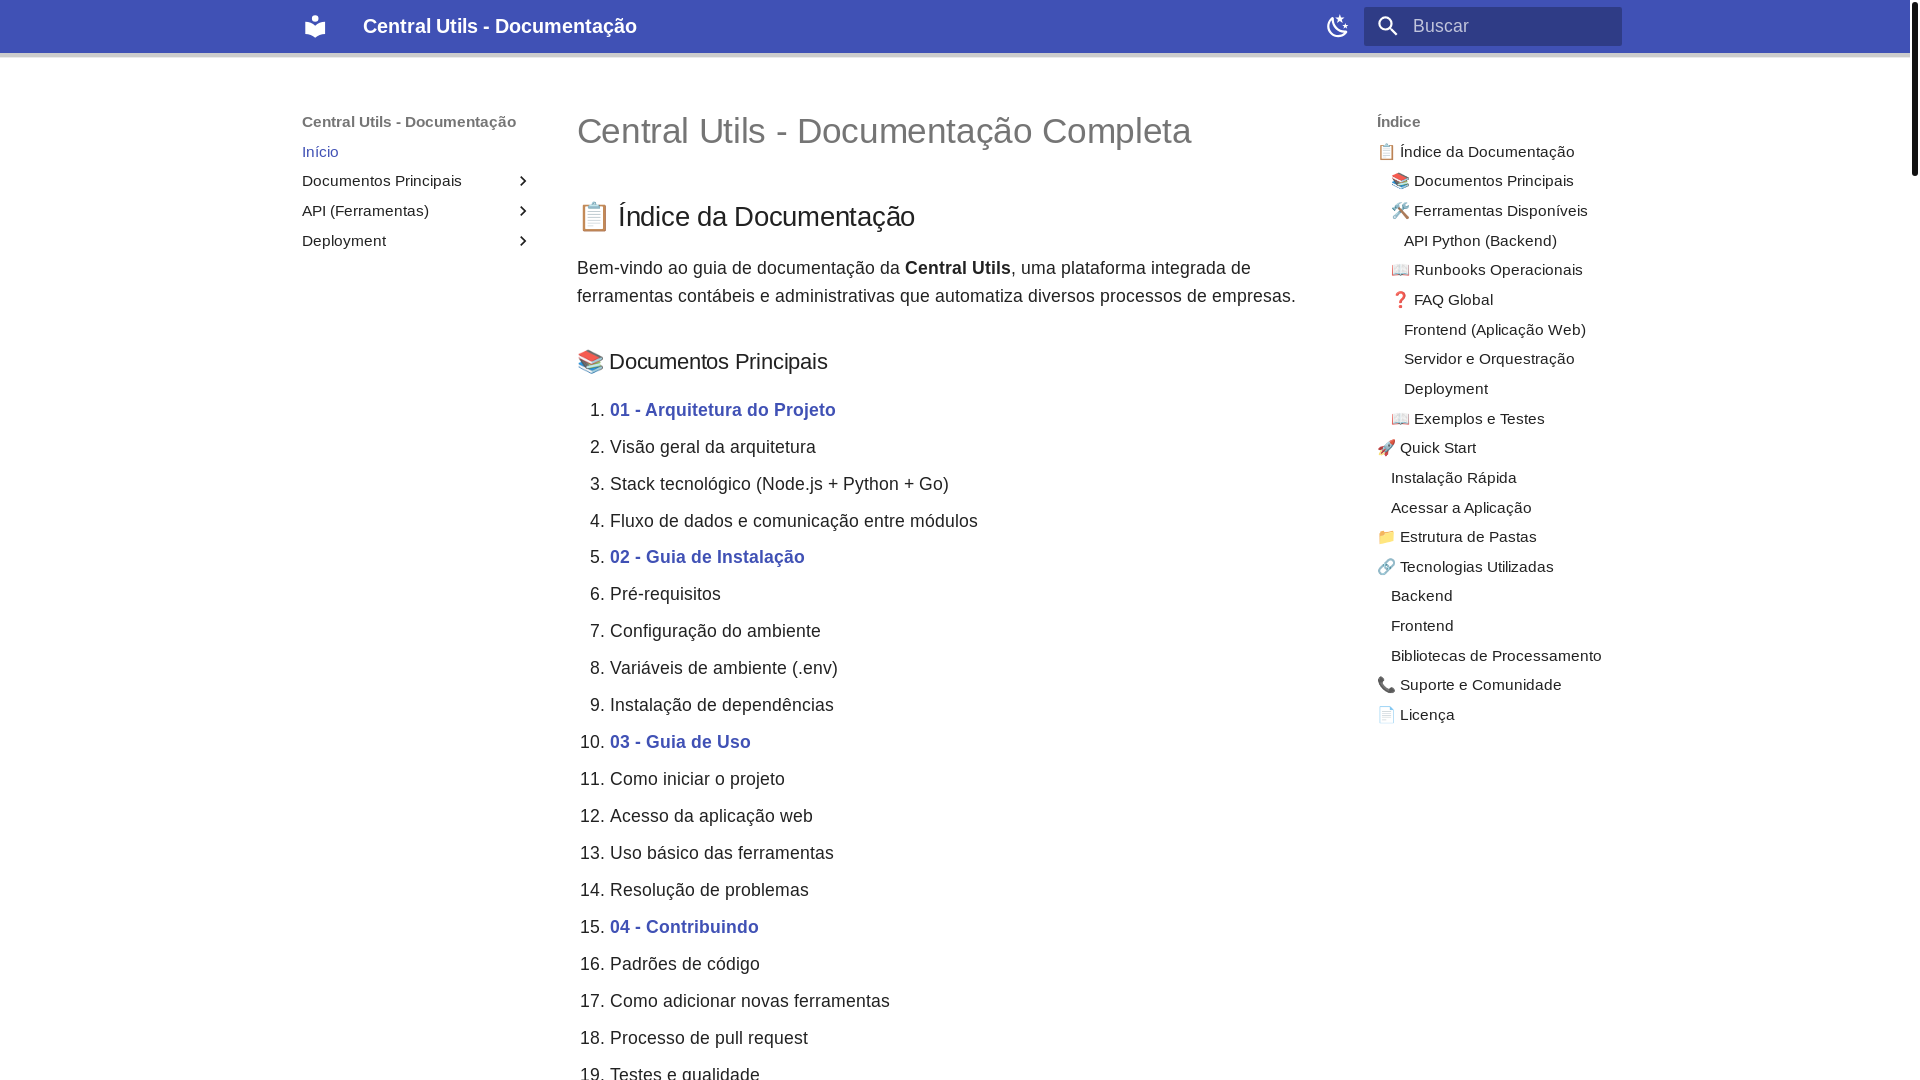
Task: Click list item 'Resolução de problemas'
Action: 709,890
